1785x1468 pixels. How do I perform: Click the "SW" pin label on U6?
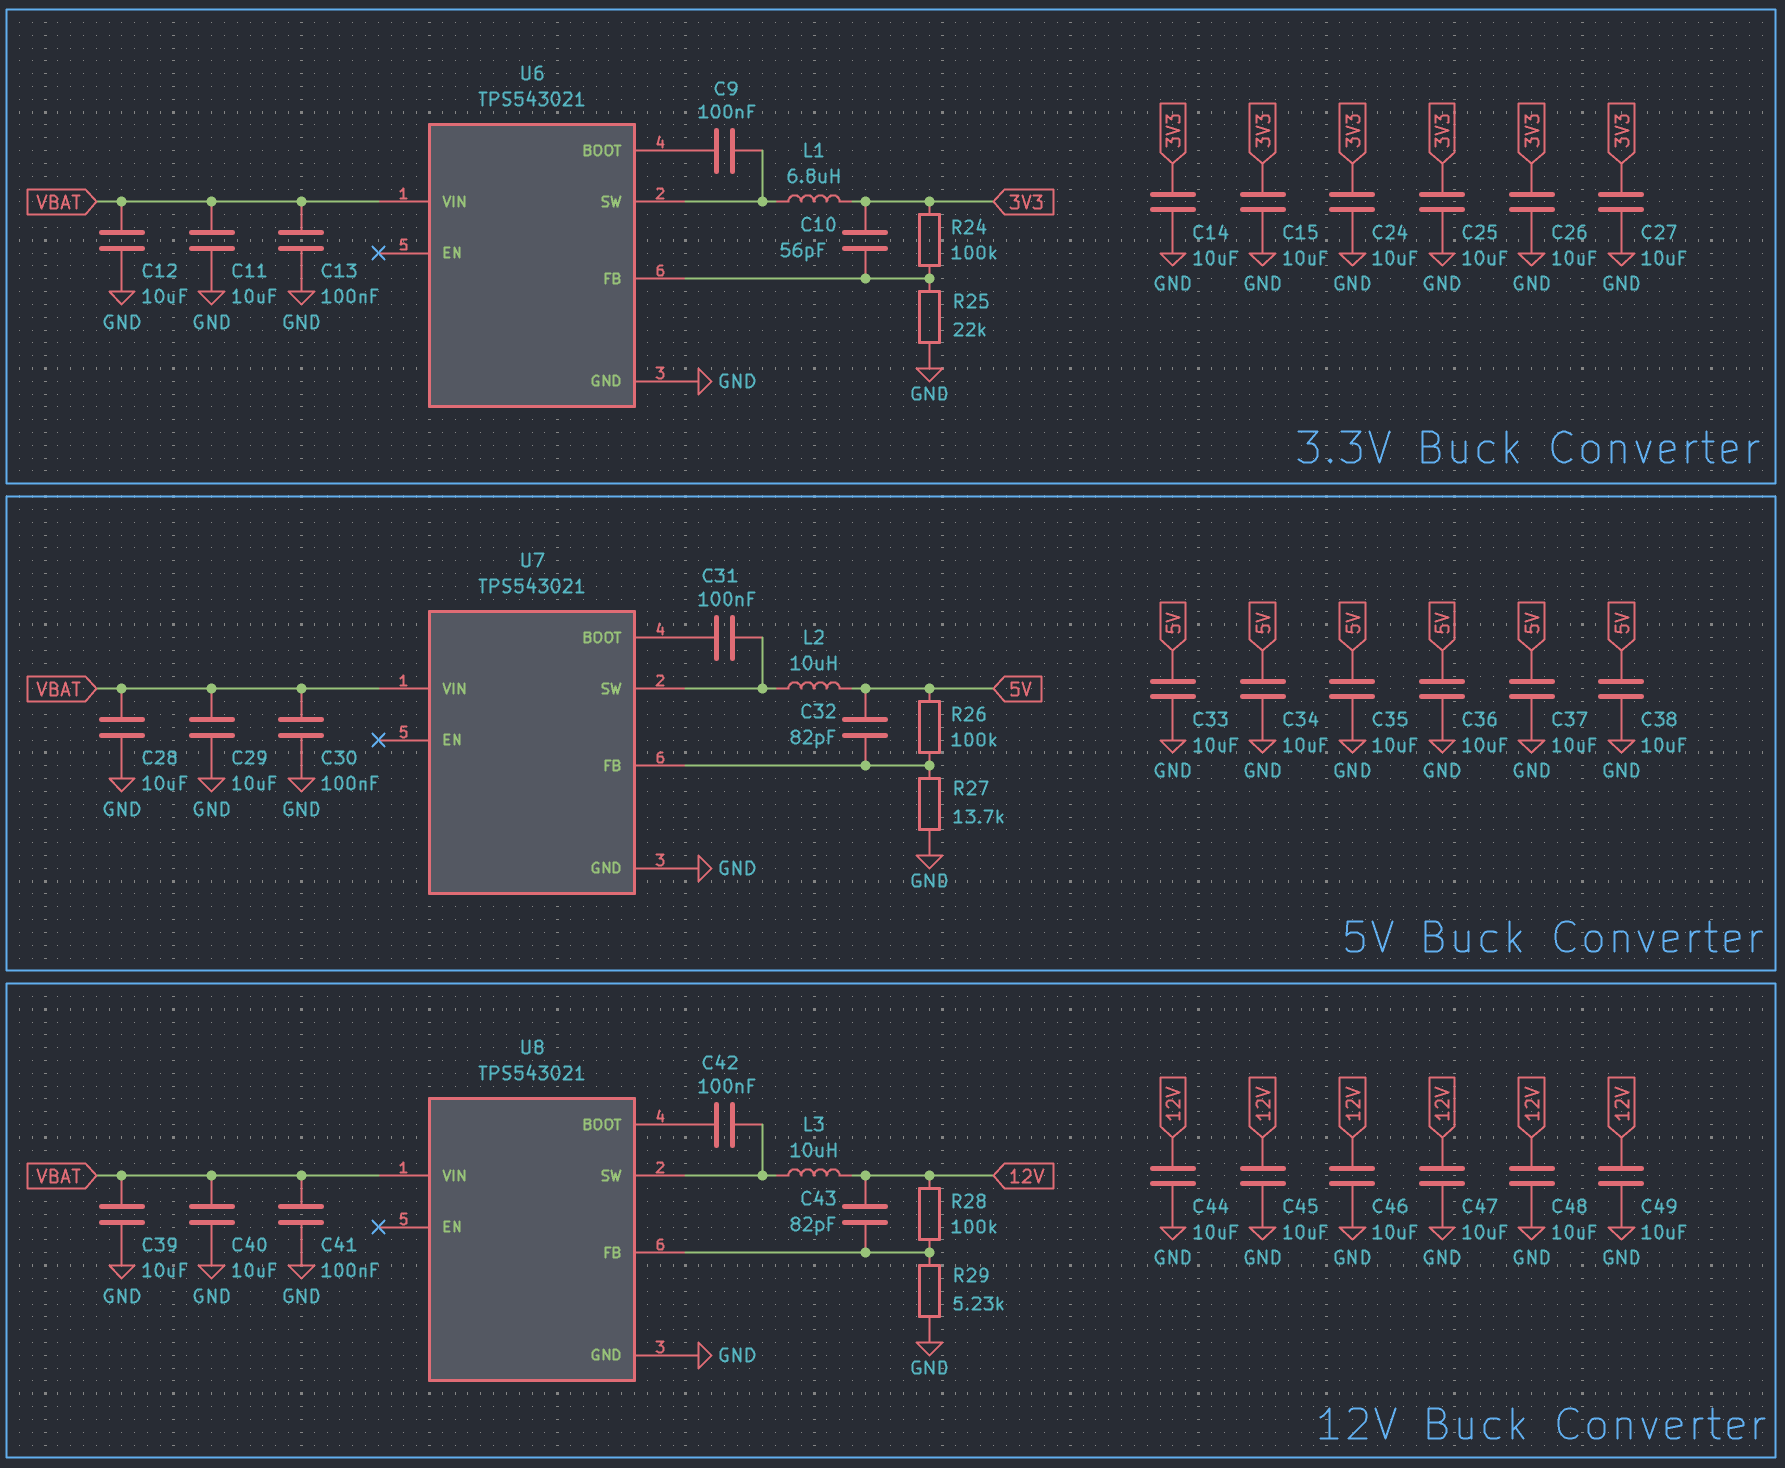611,202
